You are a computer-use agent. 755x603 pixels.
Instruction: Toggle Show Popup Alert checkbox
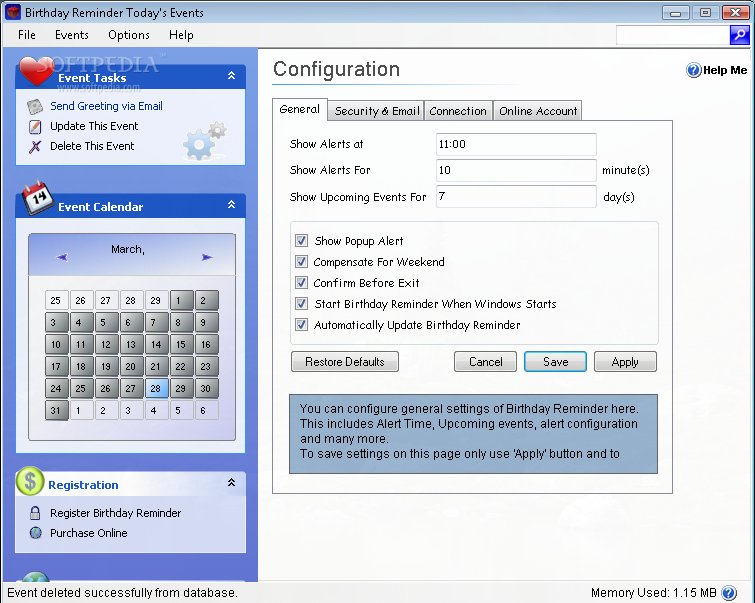[301, 240]
